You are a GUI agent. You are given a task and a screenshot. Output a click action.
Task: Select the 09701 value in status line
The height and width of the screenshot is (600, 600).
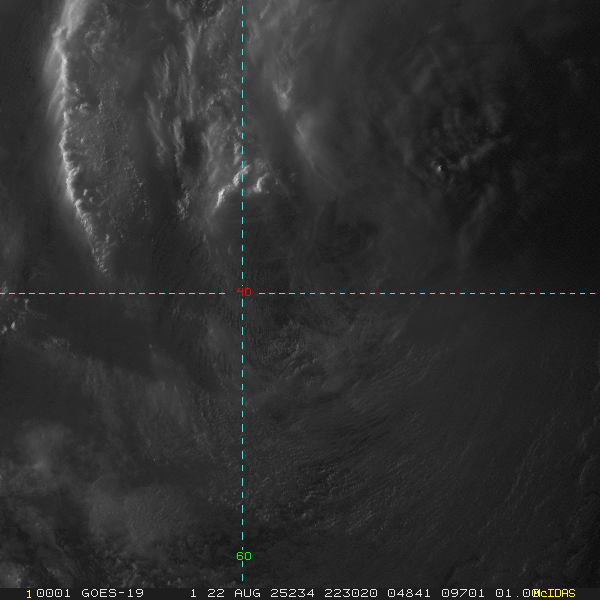[463, 593]
